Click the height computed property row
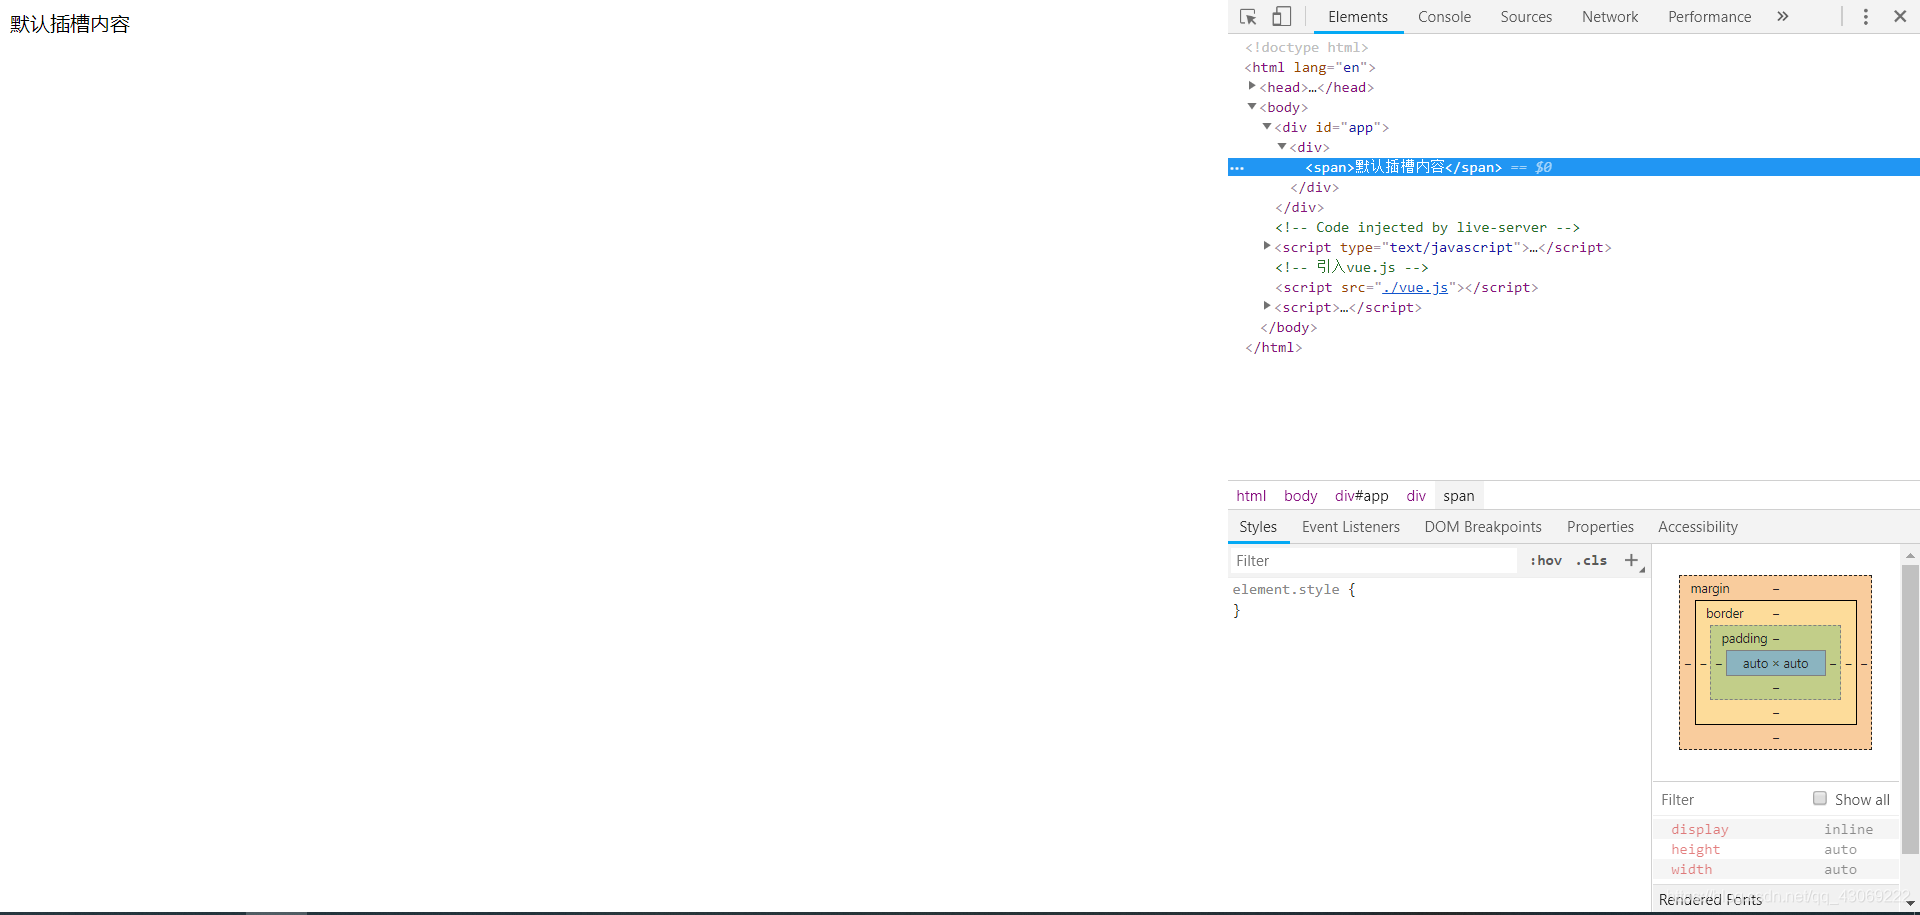The height and width of the screenshot is (915, 1920). point(1775,849)
